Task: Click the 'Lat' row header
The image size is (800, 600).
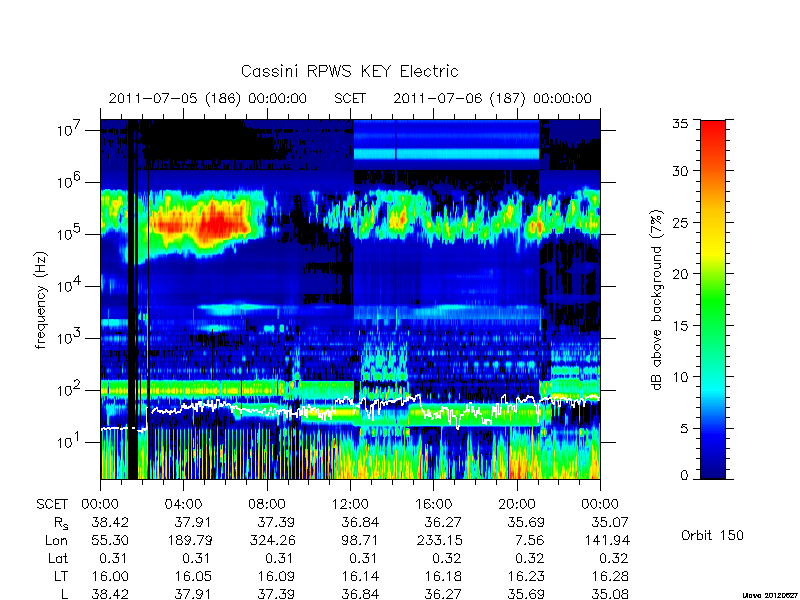Action: (x=58, y=558)
